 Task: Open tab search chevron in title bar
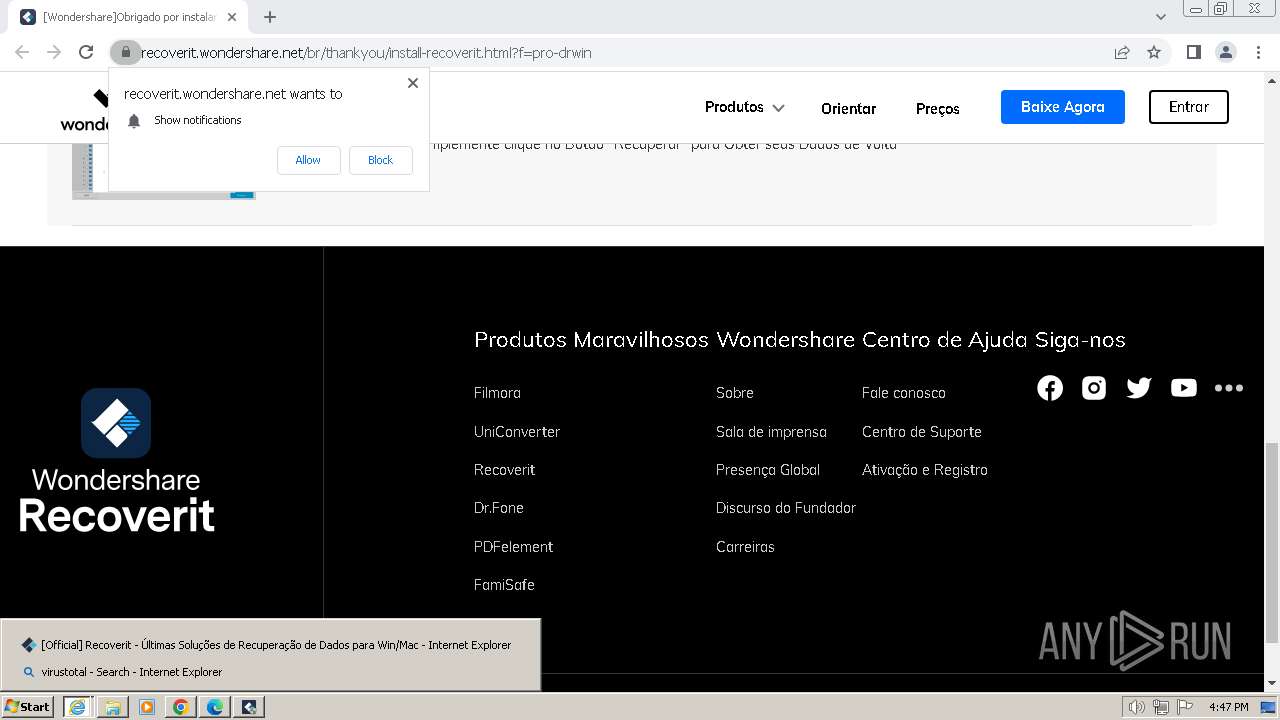1160,17
